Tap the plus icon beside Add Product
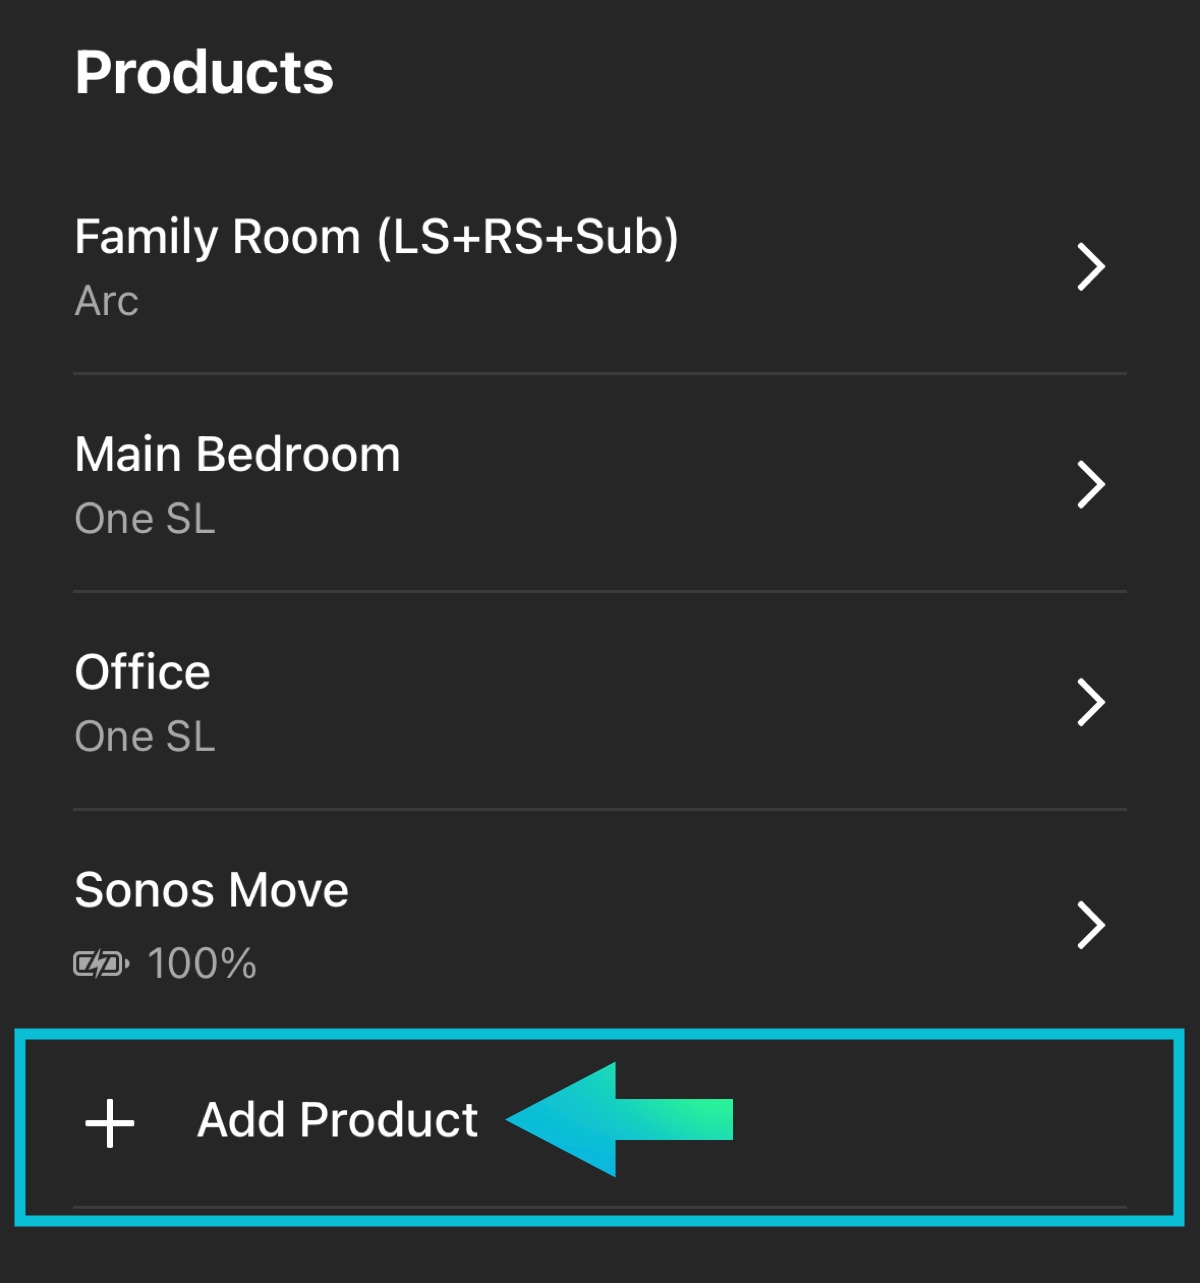 110,1122
